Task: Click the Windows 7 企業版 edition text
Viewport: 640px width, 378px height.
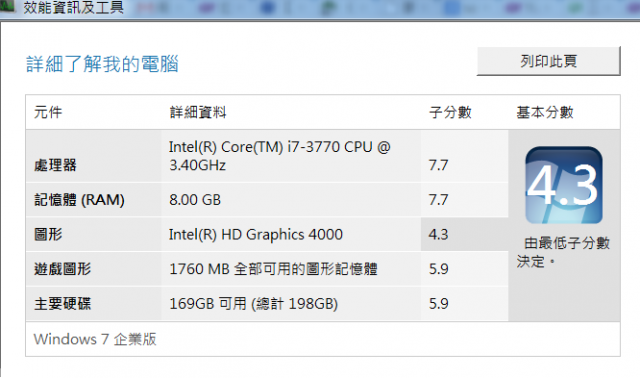Action: click(95, 339)
